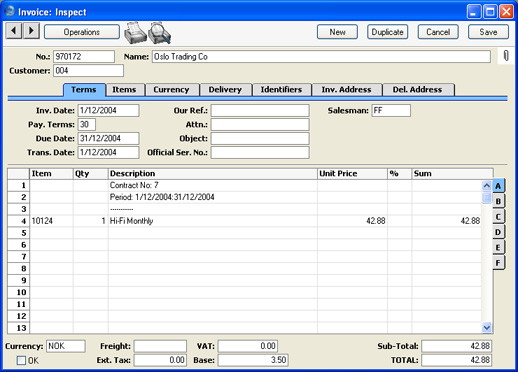
Task: Switch to flip A in item matrix
Action: click(x=498, y=186)
